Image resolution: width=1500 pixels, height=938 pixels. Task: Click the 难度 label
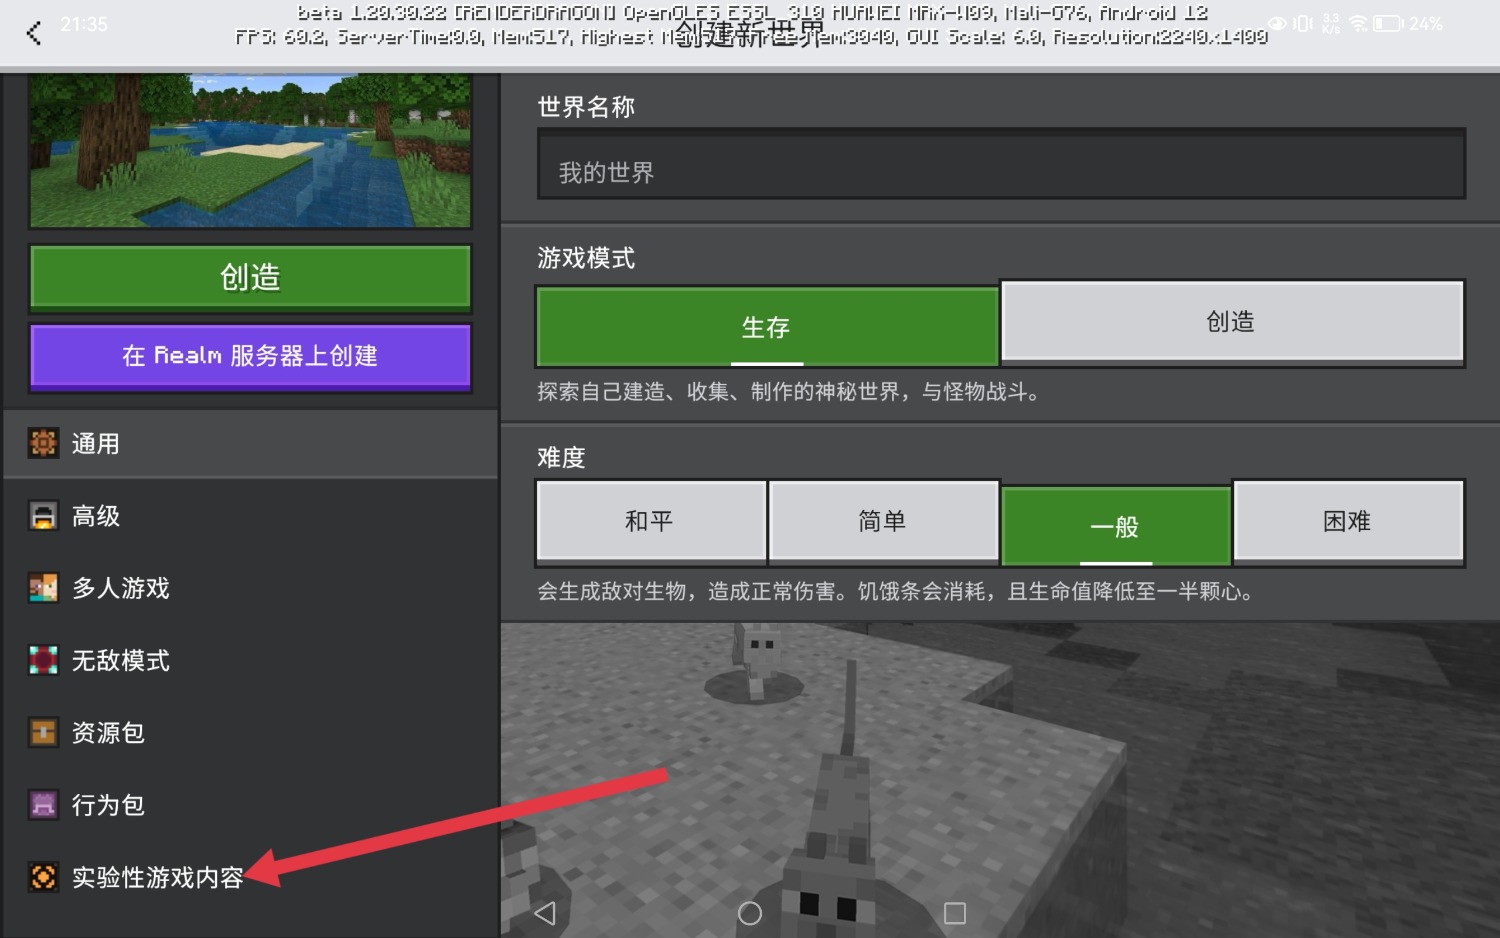tap(561, 458)
